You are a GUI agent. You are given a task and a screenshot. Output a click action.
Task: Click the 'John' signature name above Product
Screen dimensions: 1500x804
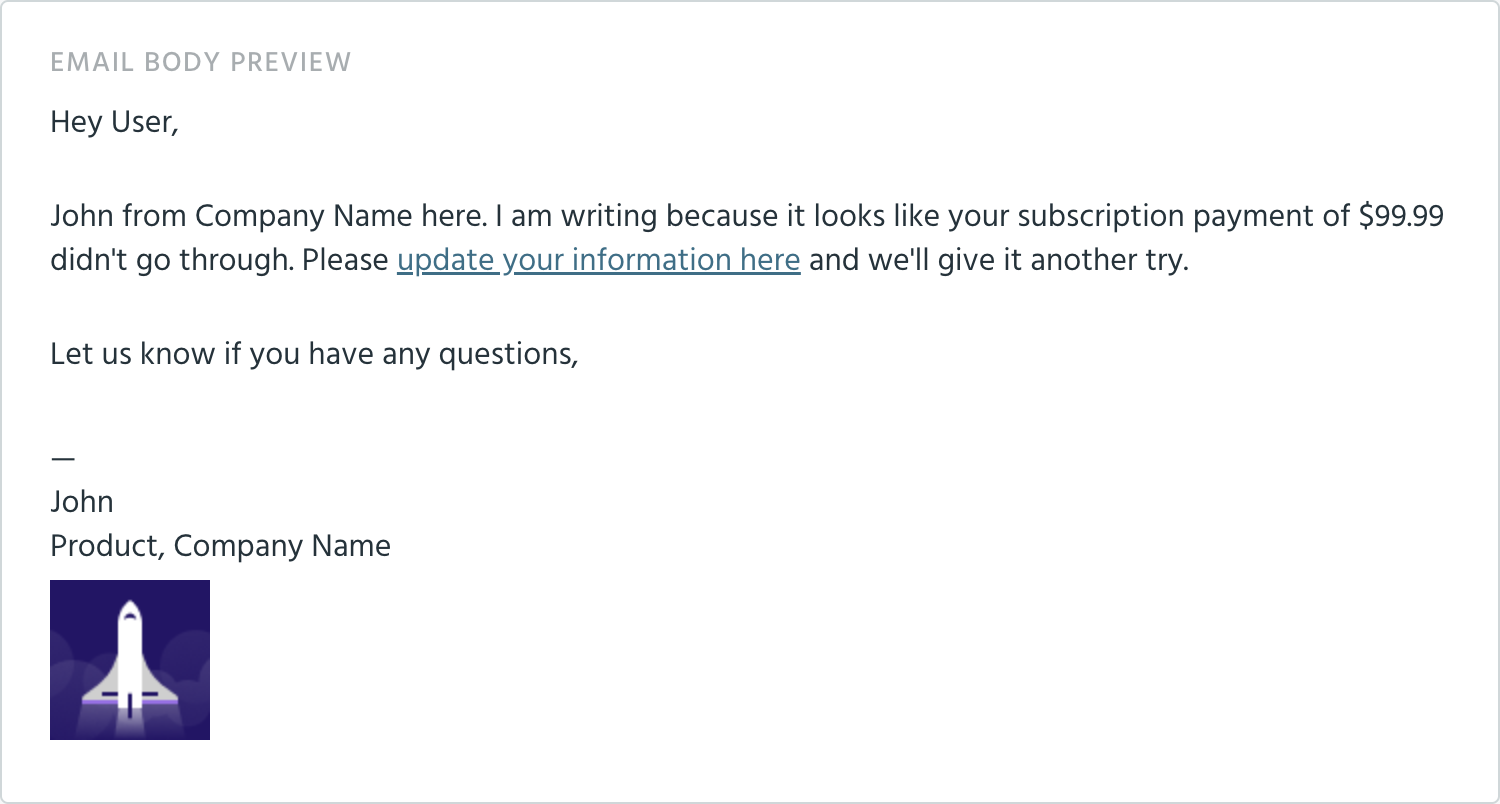pyautogui.click(x=82, y=501)
